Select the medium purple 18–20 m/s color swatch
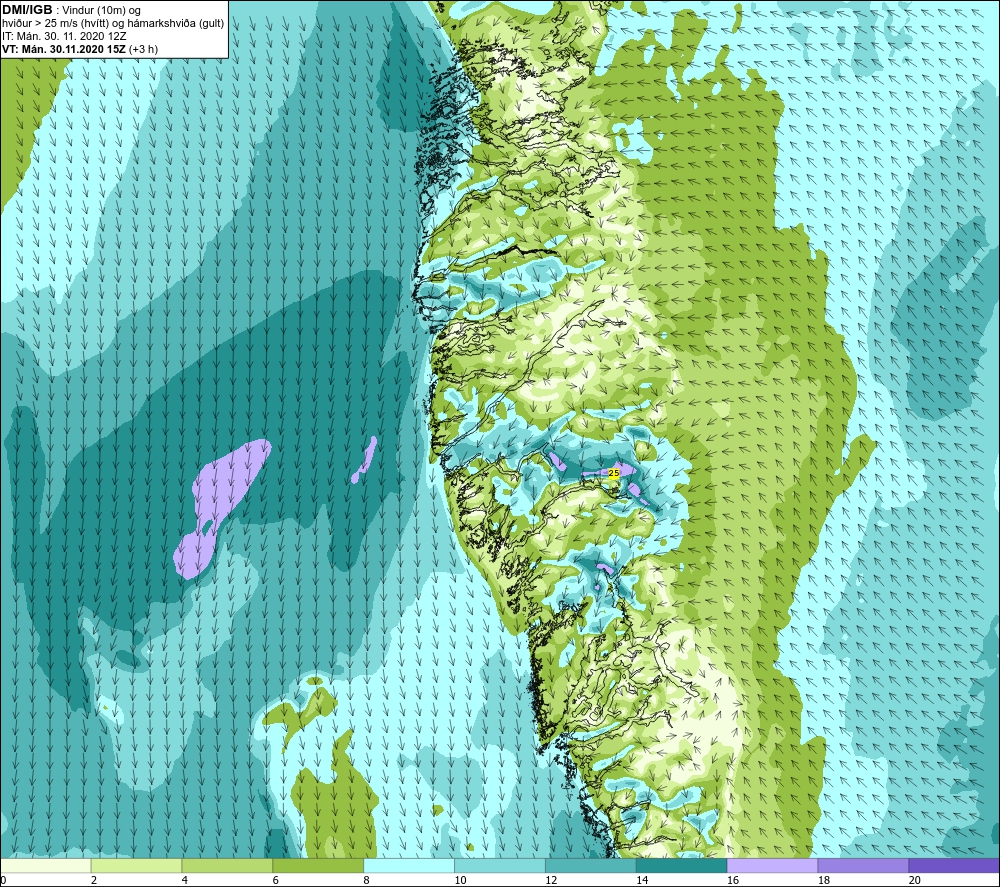 pos(864,866)
